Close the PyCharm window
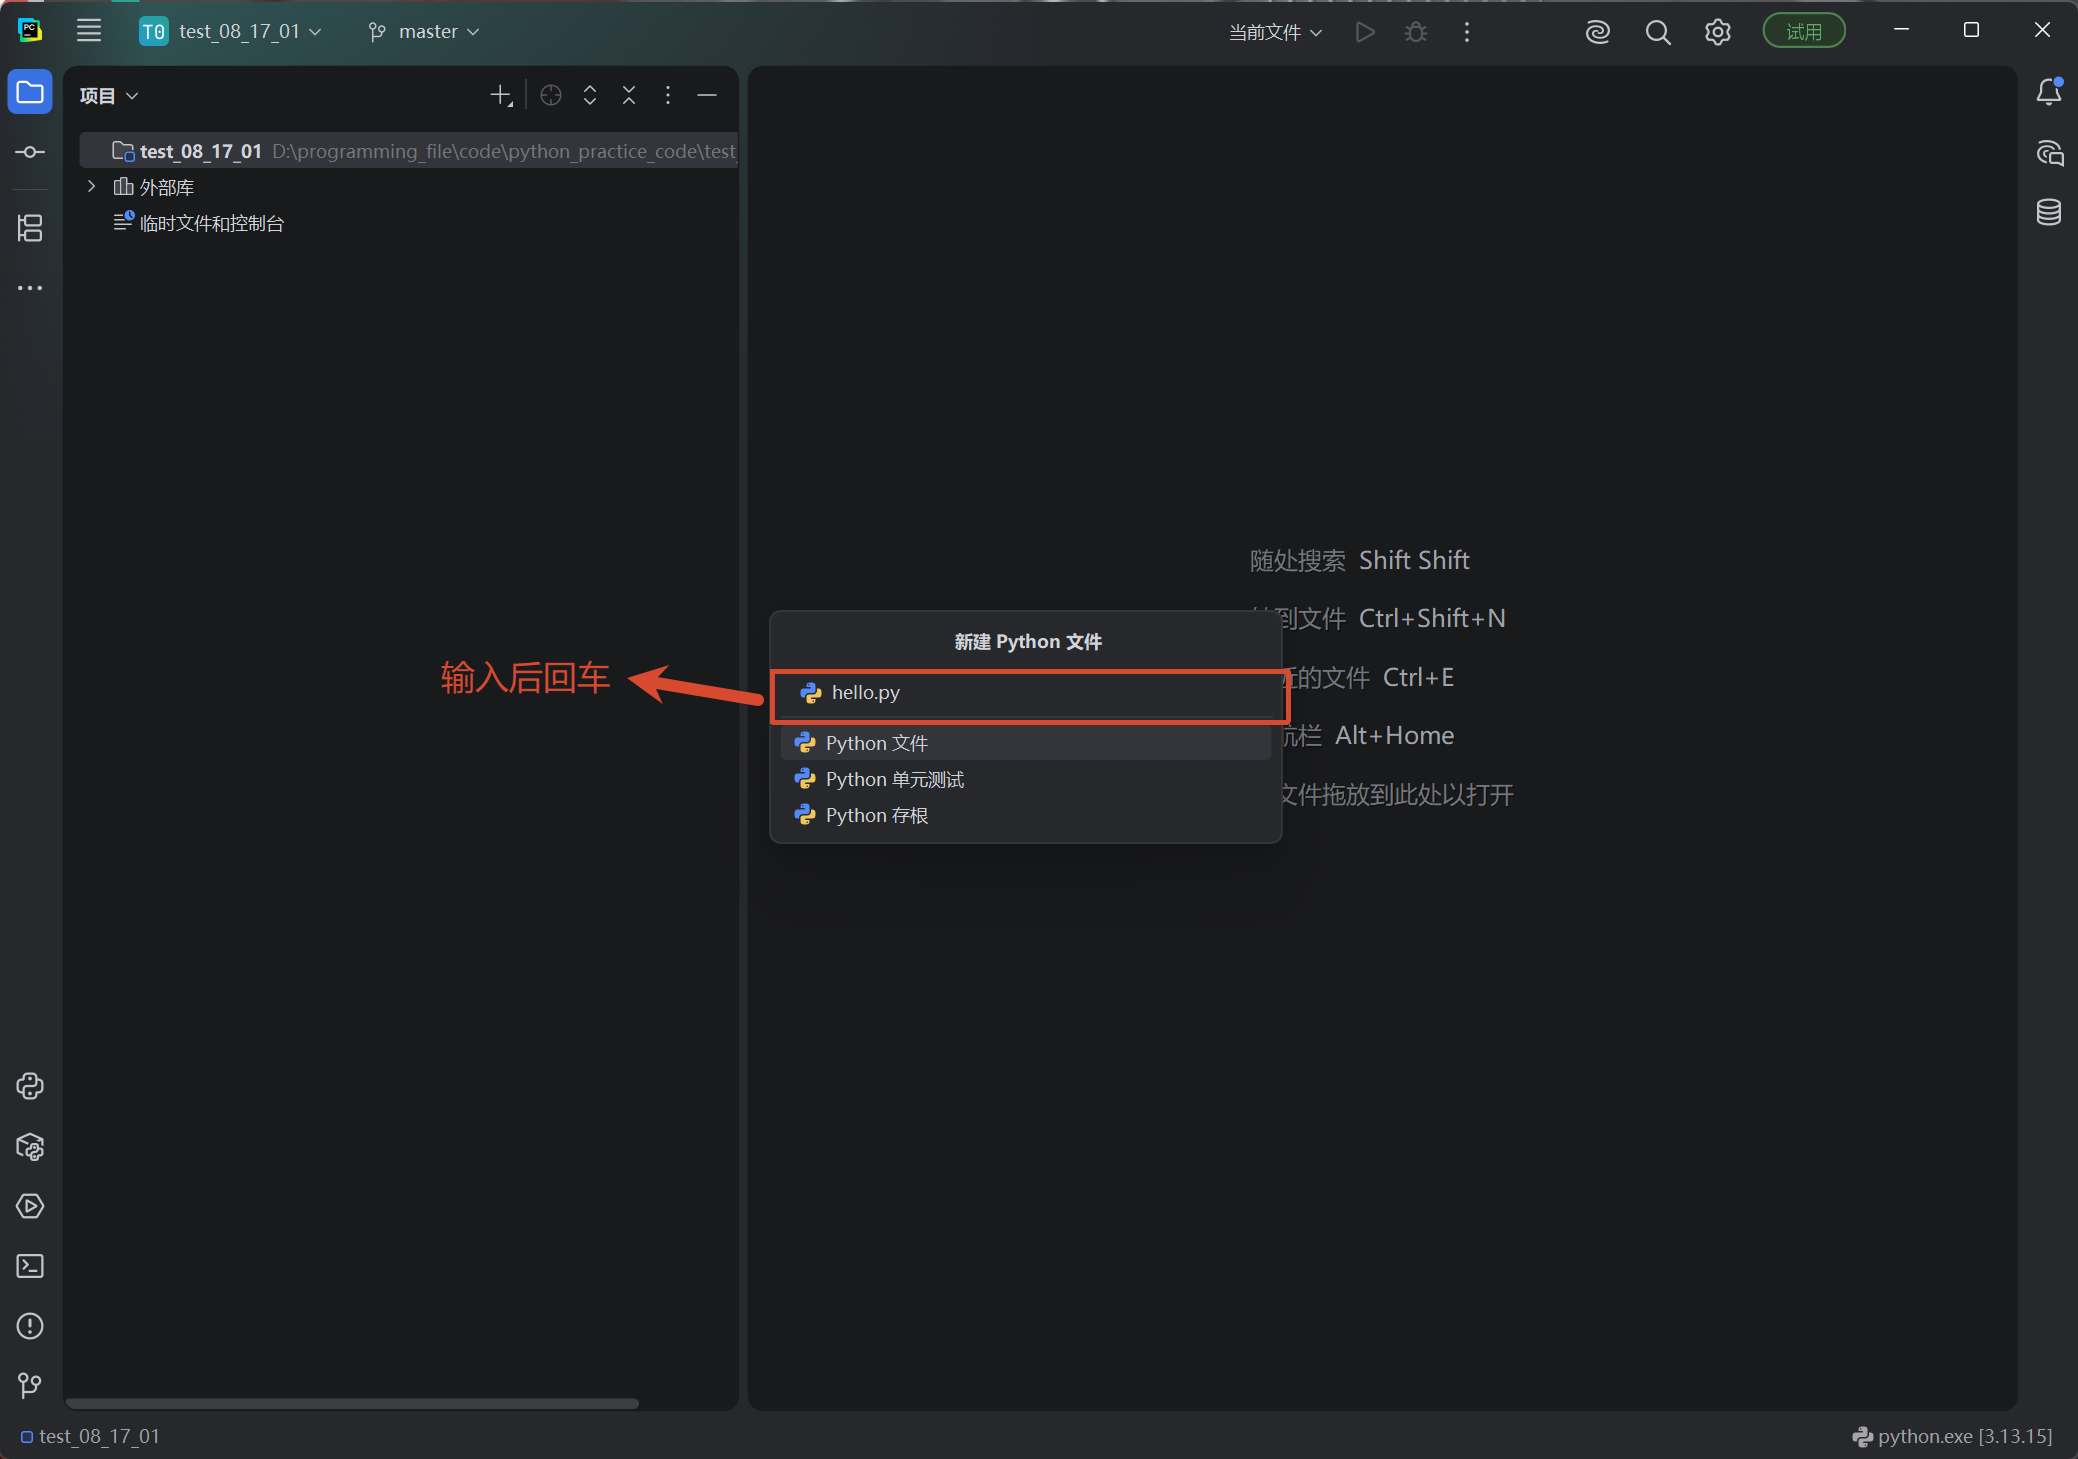 point(2042,30)
